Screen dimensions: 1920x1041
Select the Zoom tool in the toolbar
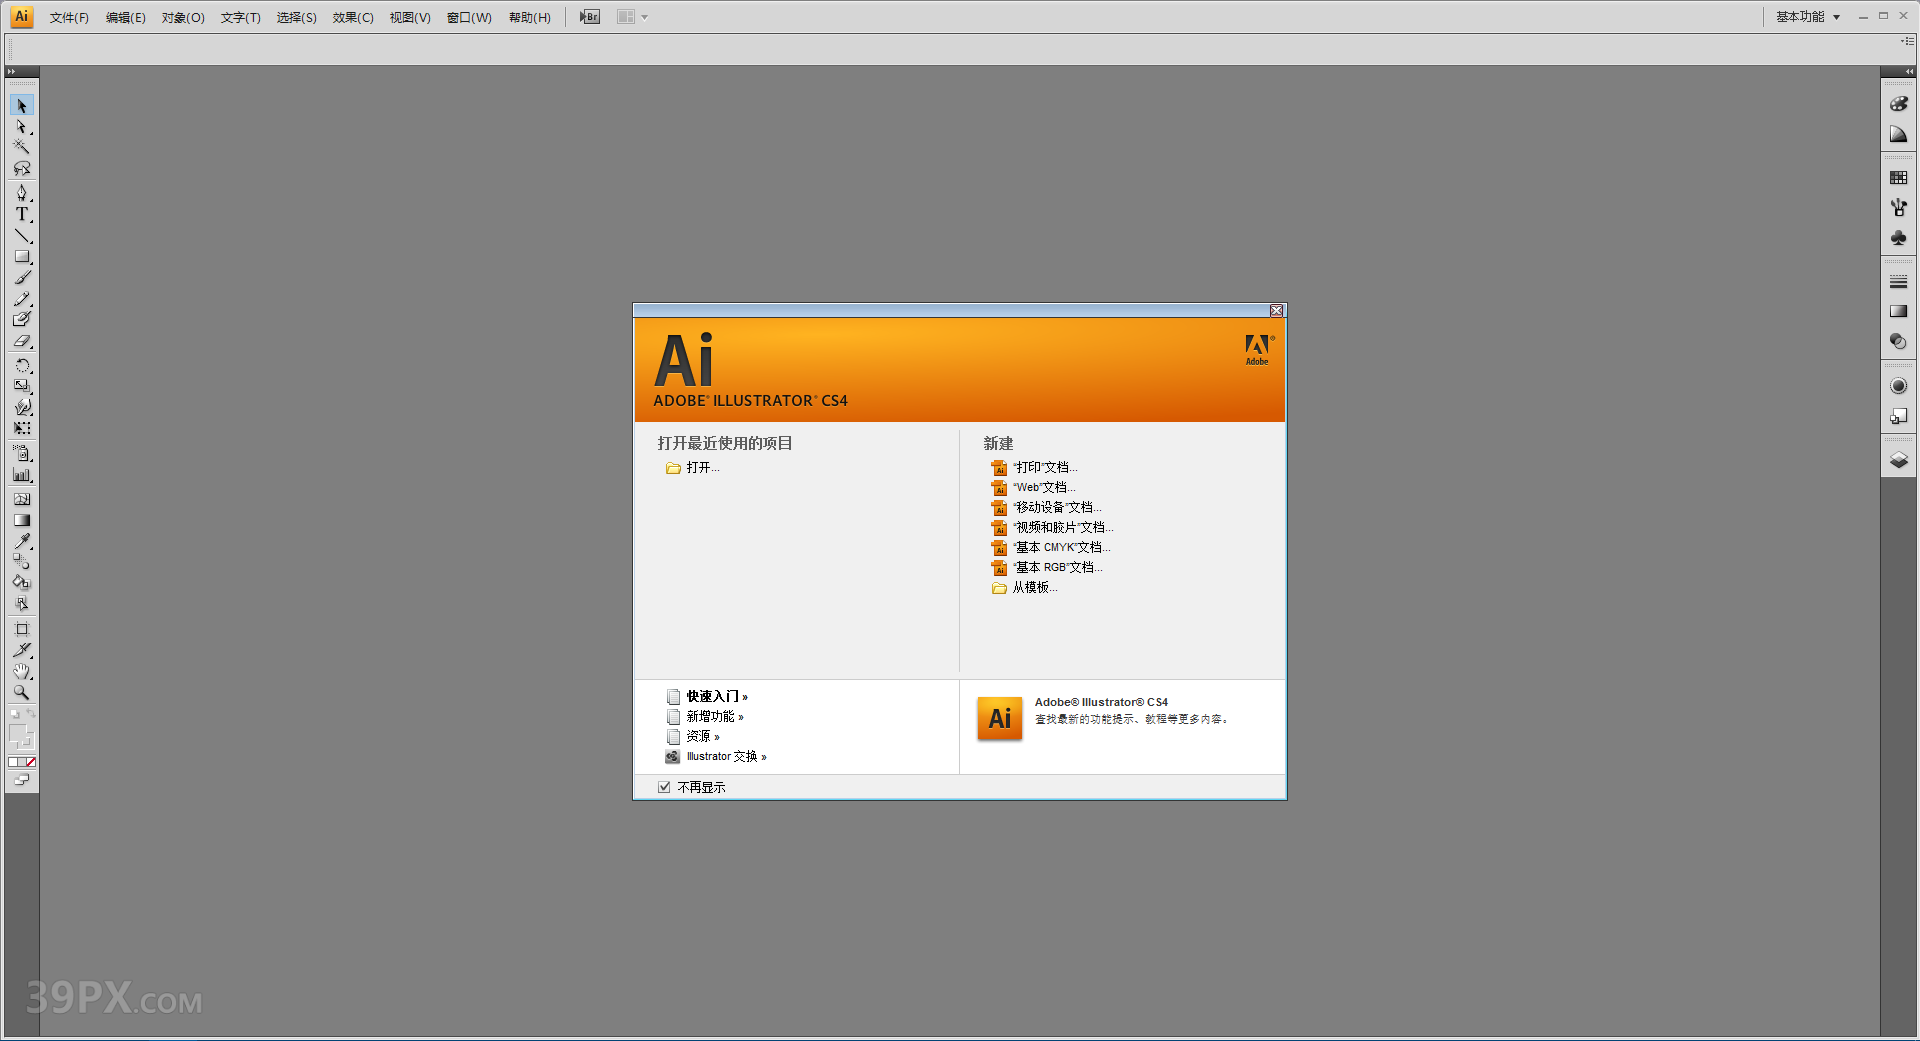(22, 691)
